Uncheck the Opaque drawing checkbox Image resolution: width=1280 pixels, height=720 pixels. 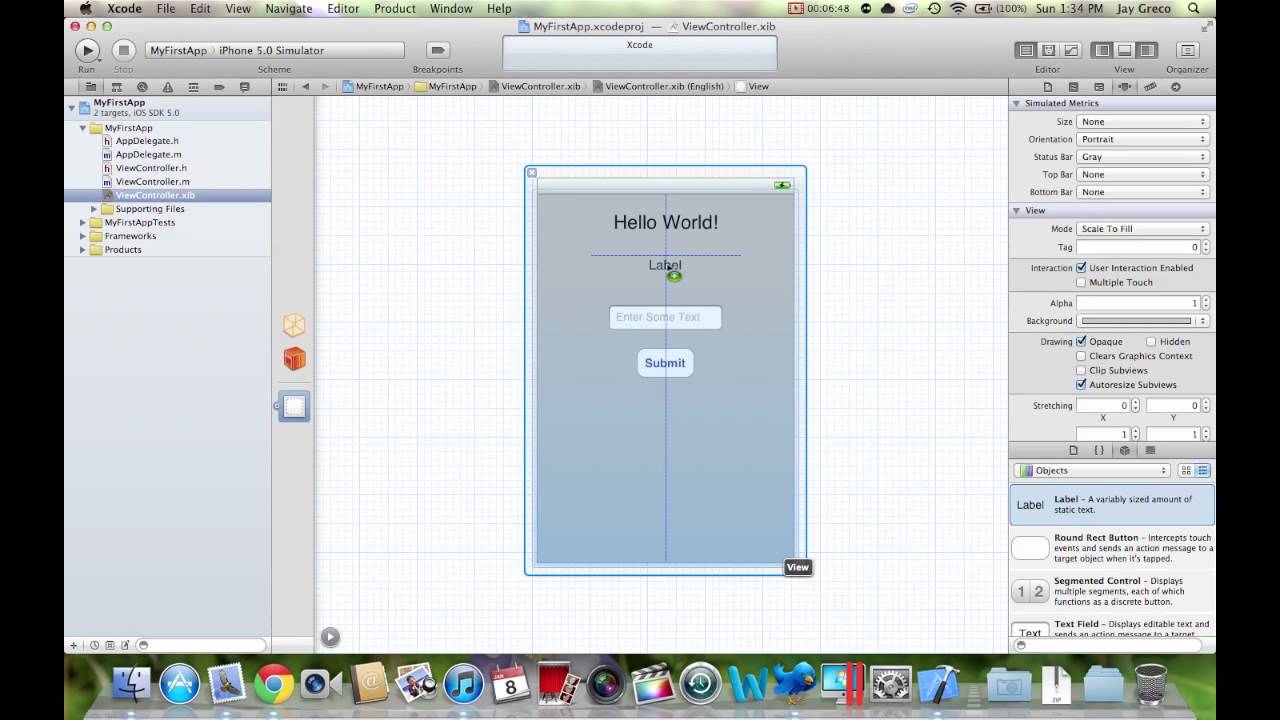click(x=1081, y=341)
